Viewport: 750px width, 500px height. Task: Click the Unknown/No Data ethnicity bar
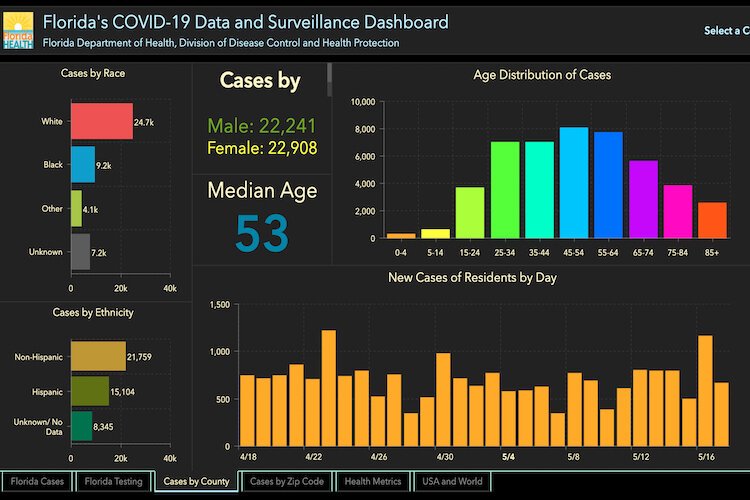[80, 428]
